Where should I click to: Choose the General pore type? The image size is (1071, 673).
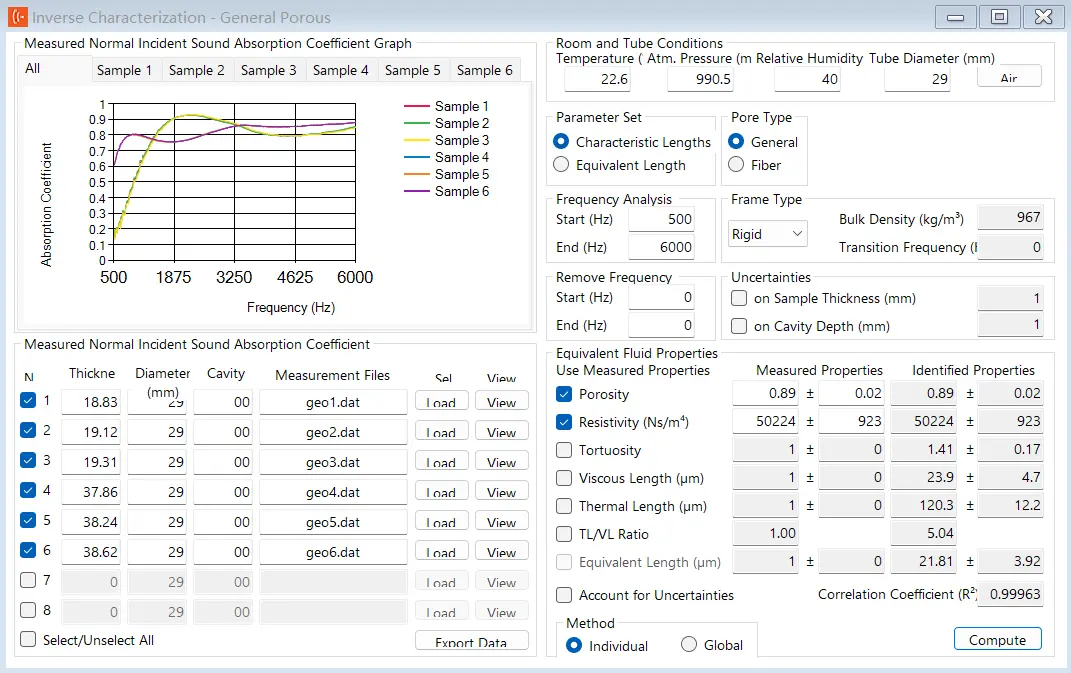point(736,141)
